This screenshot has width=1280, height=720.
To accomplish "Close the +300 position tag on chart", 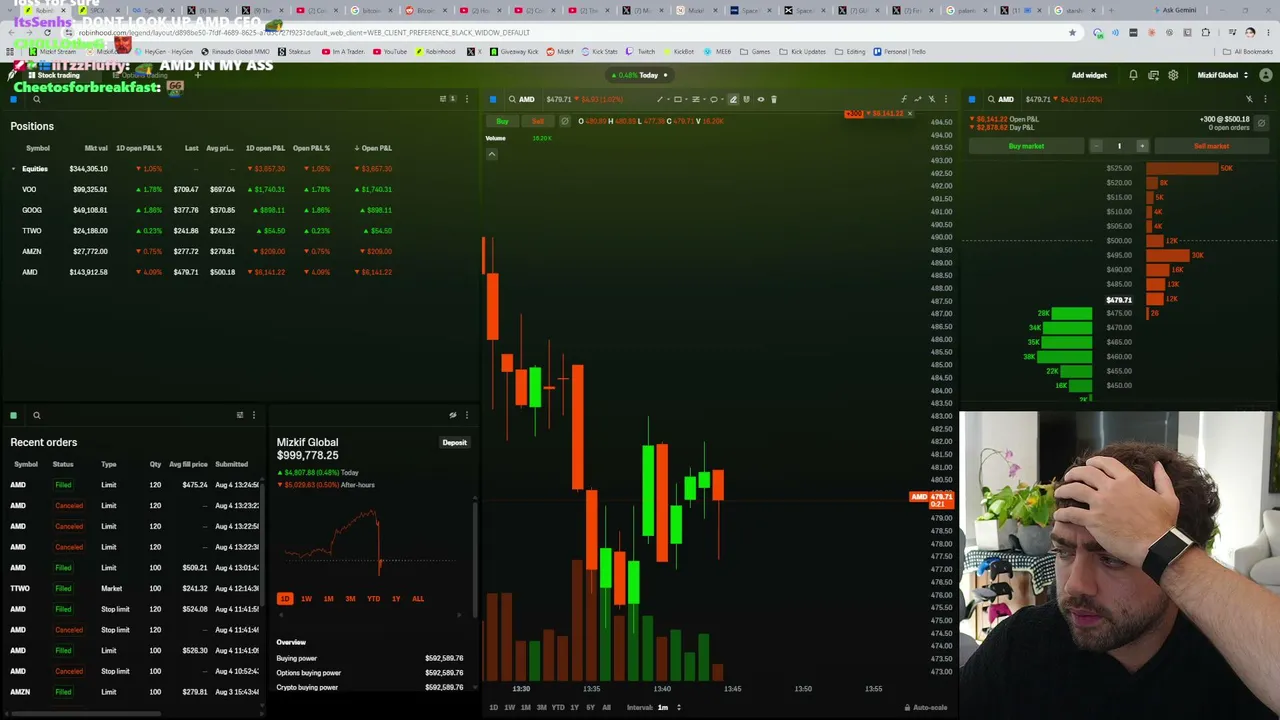I will [909, 113].
